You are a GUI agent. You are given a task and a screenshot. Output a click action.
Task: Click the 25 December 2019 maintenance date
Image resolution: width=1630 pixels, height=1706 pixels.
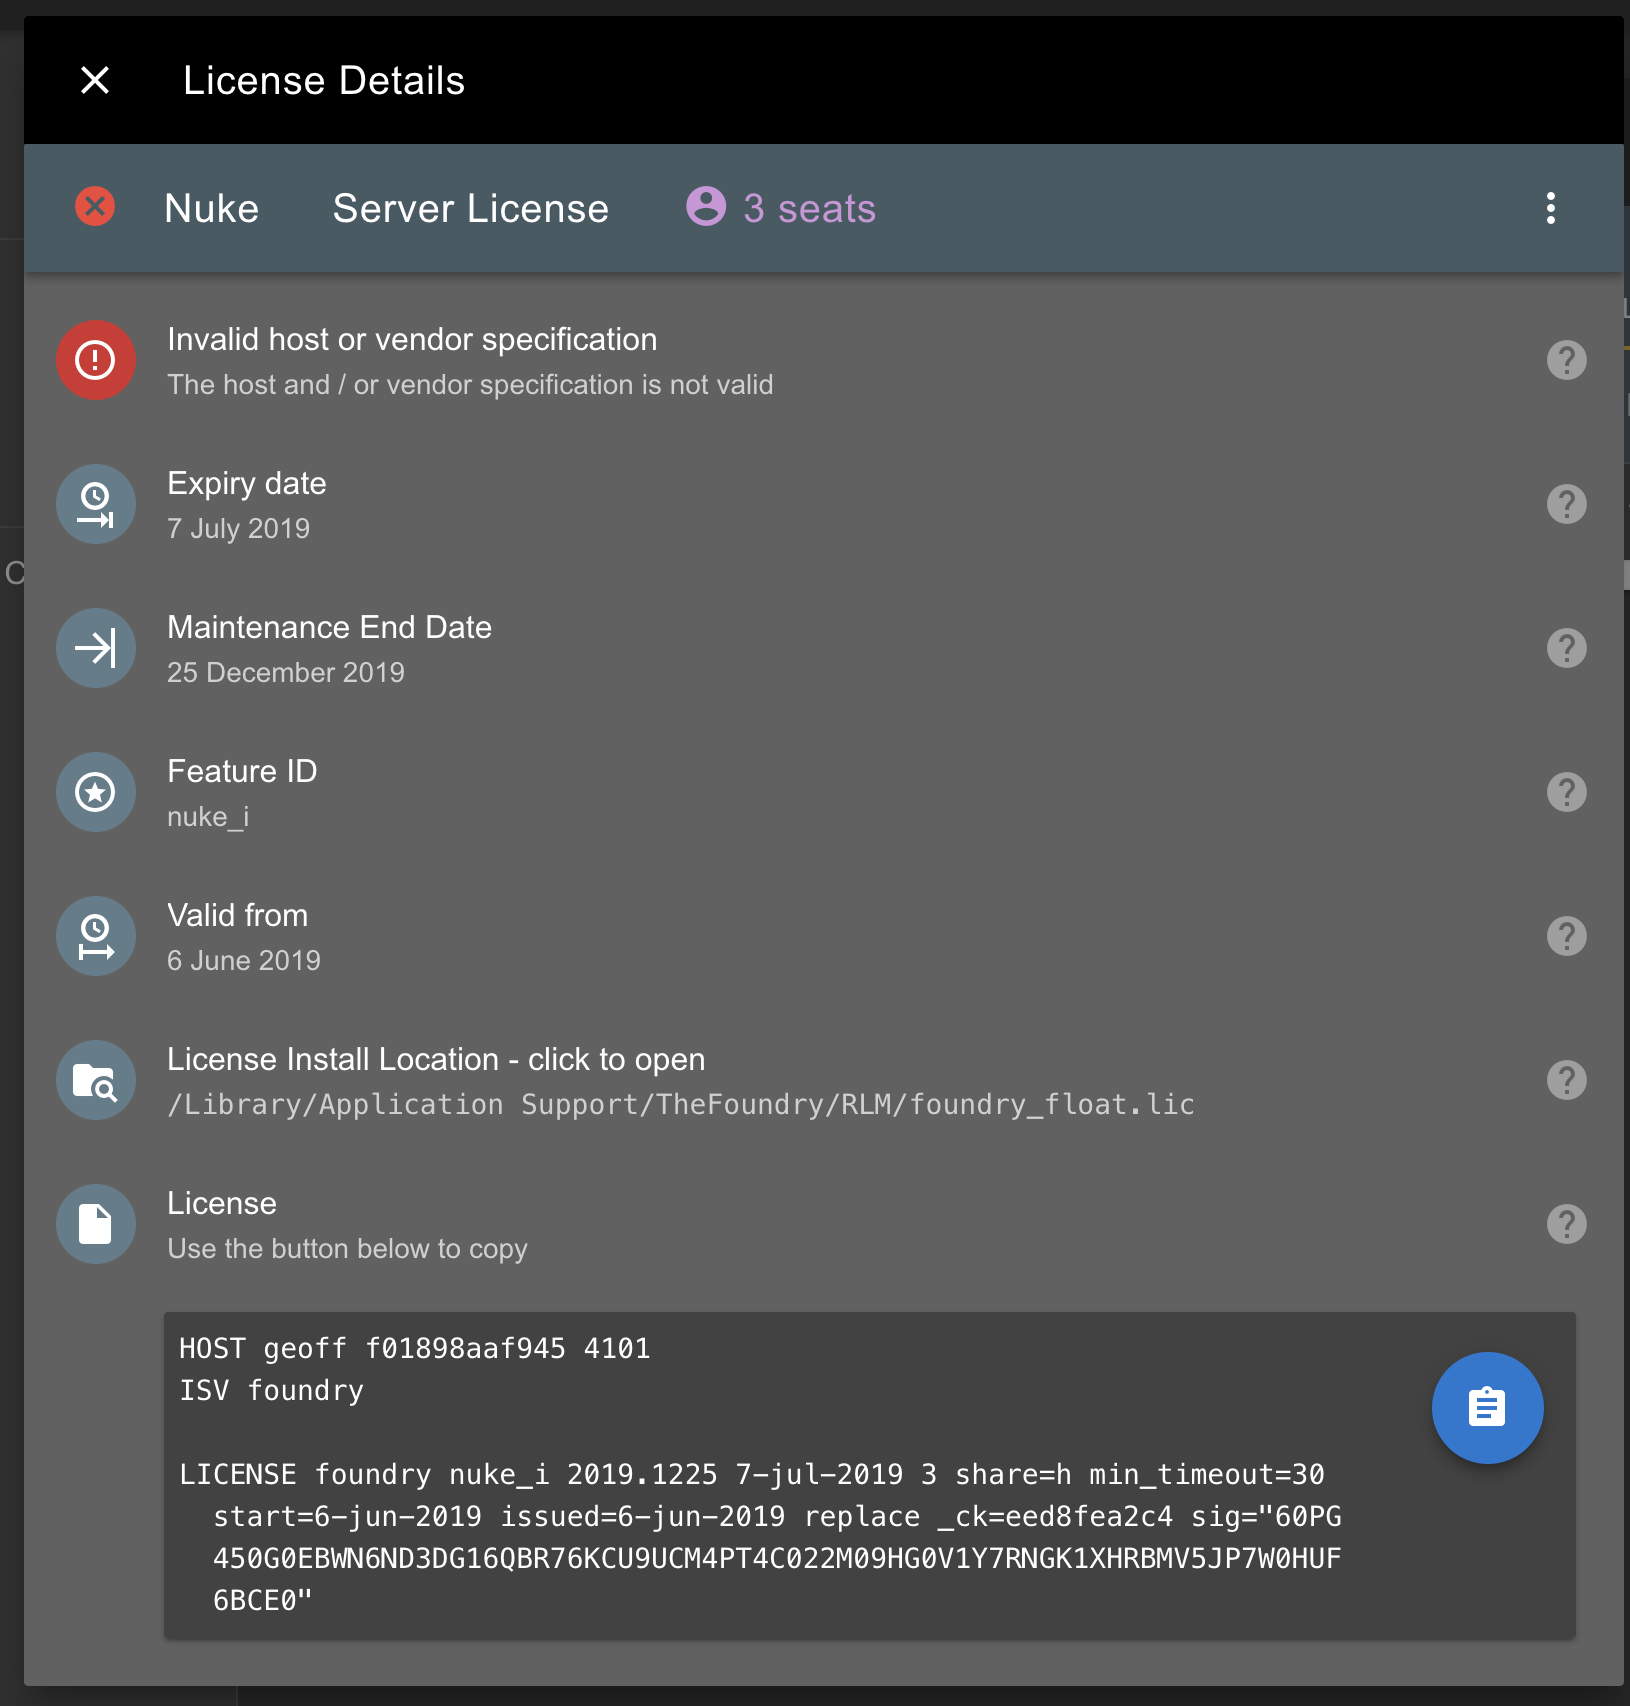286,672
